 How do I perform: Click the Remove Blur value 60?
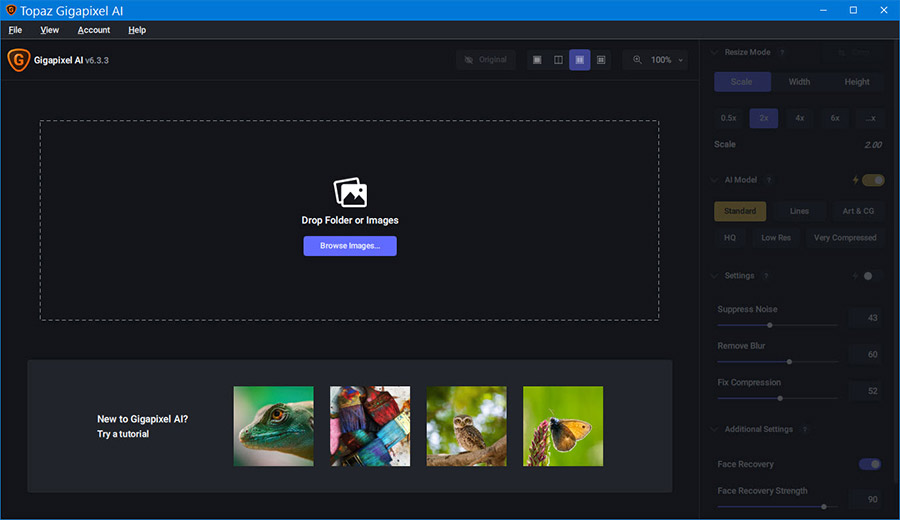[x=866, y=355]
